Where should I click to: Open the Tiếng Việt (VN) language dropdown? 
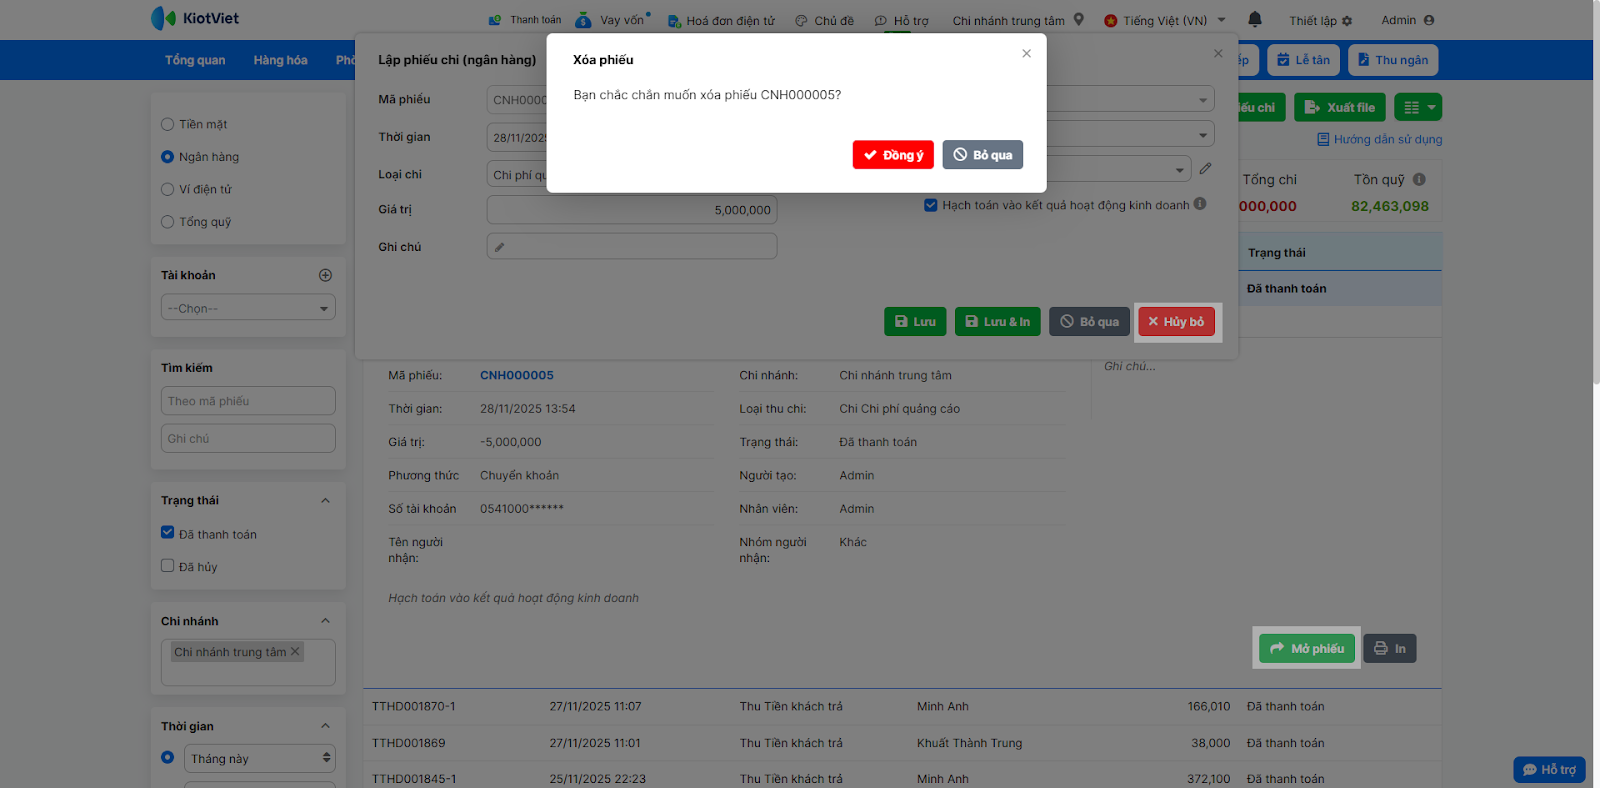1165,20
